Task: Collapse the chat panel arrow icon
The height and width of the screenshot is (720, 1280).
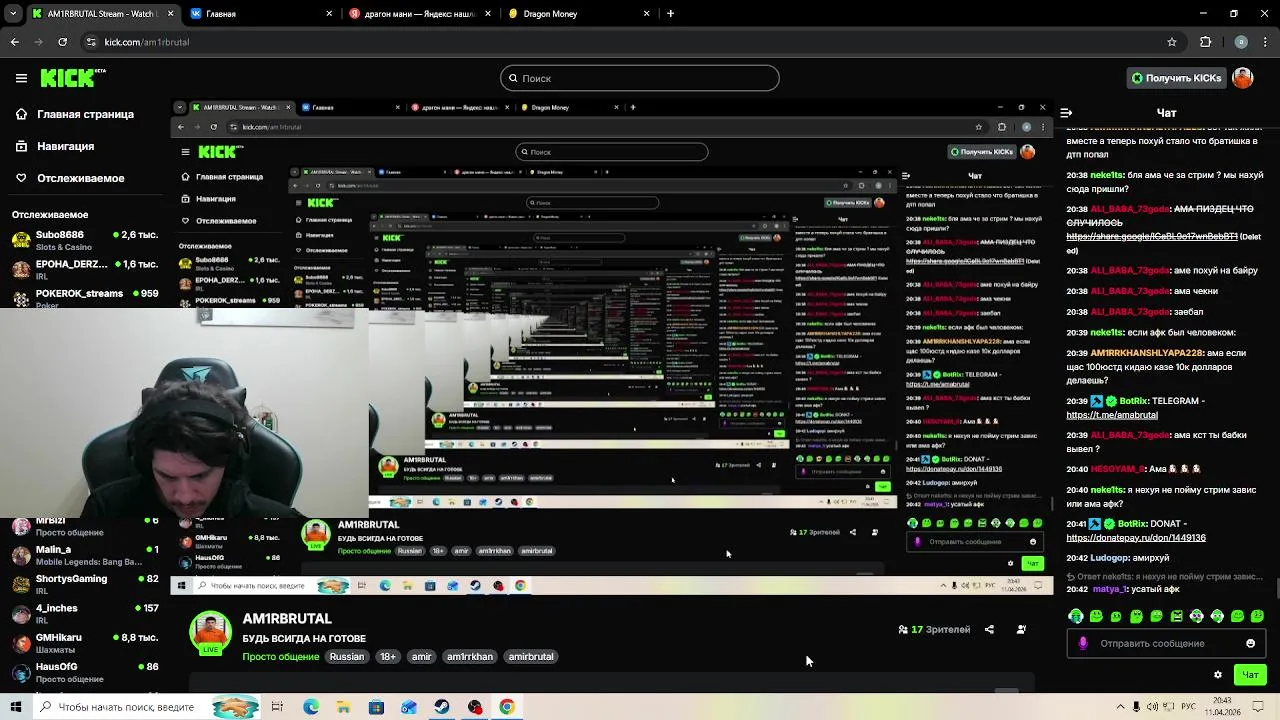Action: coord(1066,113)
